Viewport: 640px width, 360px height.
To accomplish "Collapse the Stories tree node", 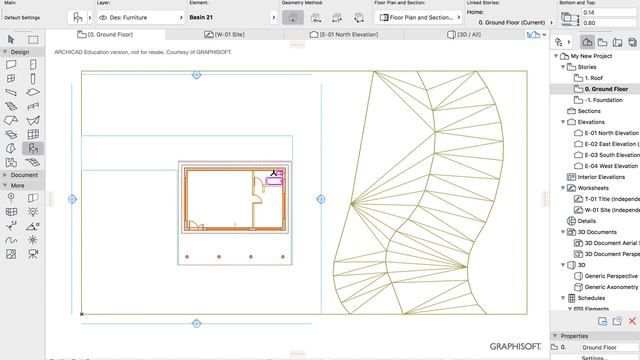I will coord(563,67).
